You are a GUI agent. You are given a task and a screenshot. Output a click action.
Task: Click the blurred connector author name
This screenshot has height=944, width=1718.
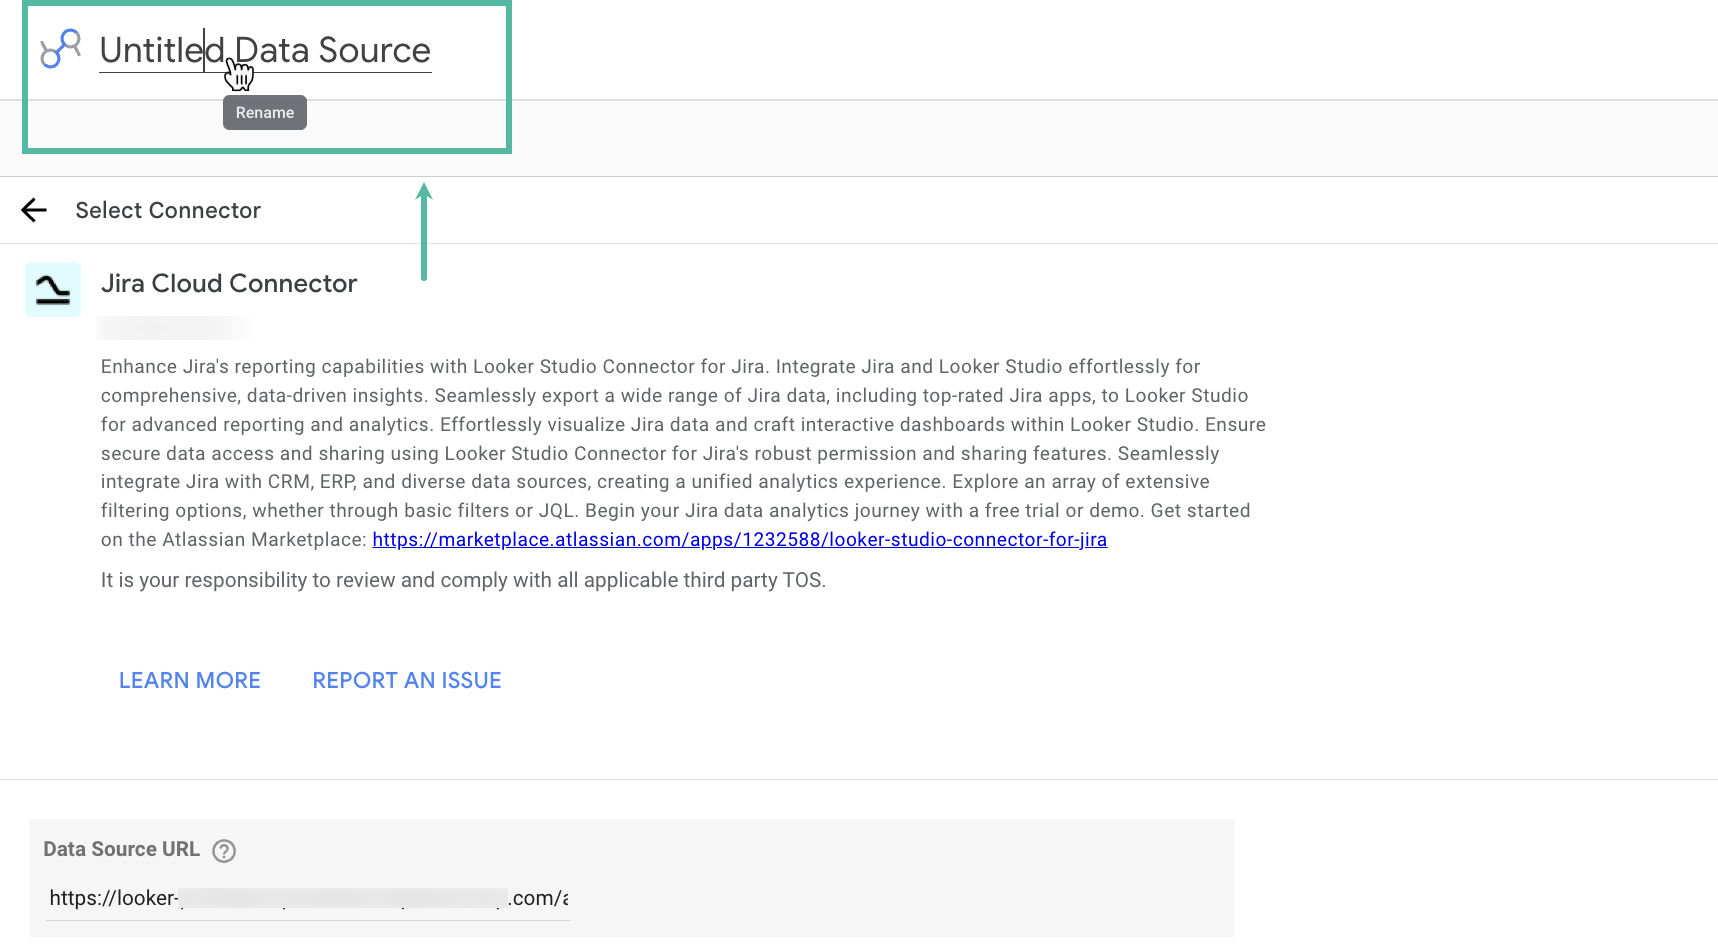click(x=173, y=327)
